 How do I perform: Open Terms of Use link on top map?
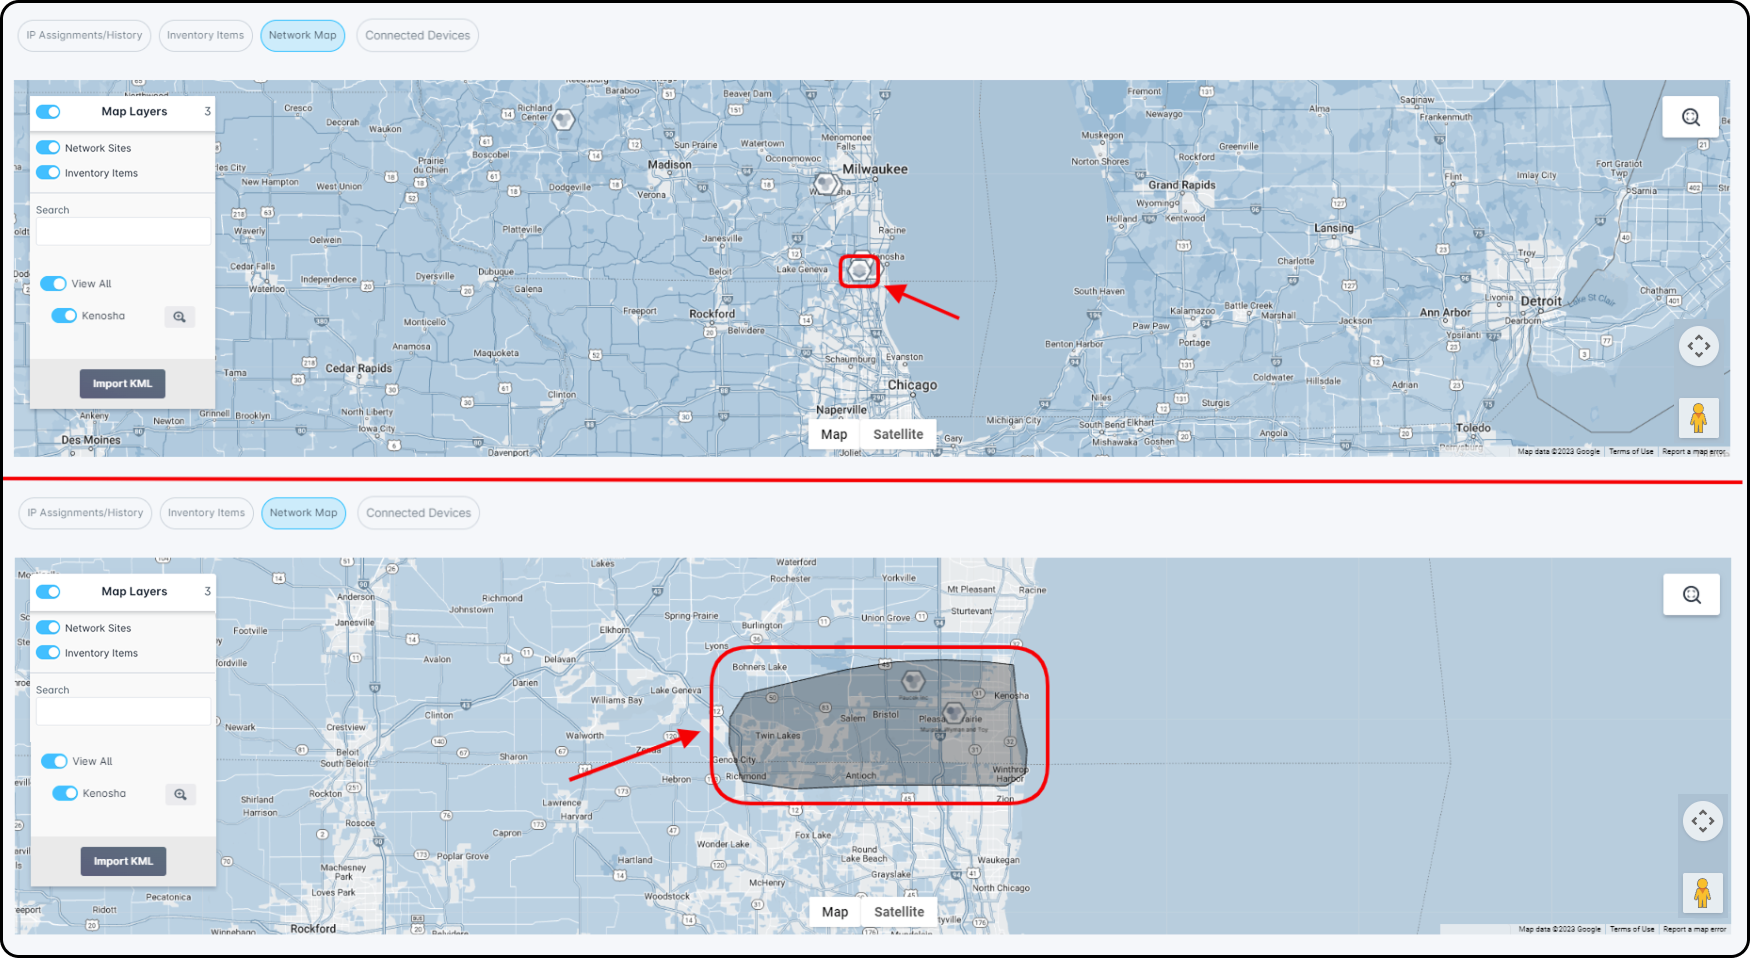click(1631, 452)
